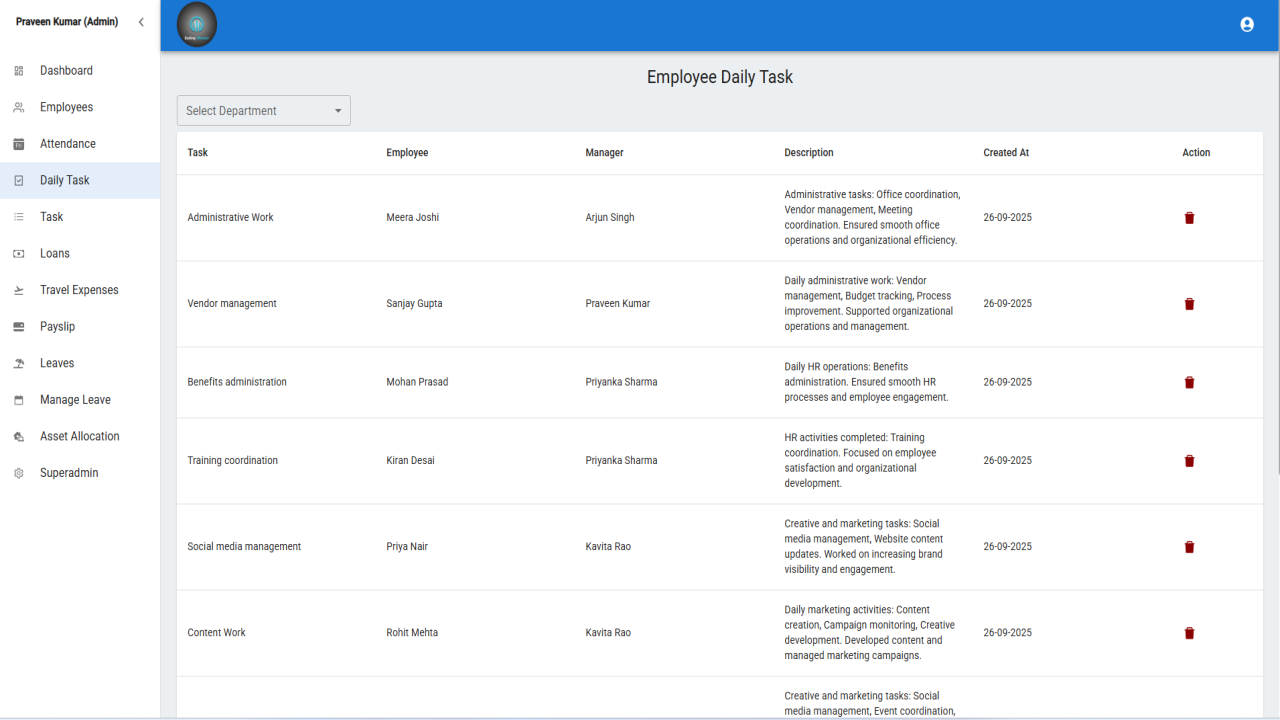
Task: Click the Loans money icon
Action: coord(19,254)
